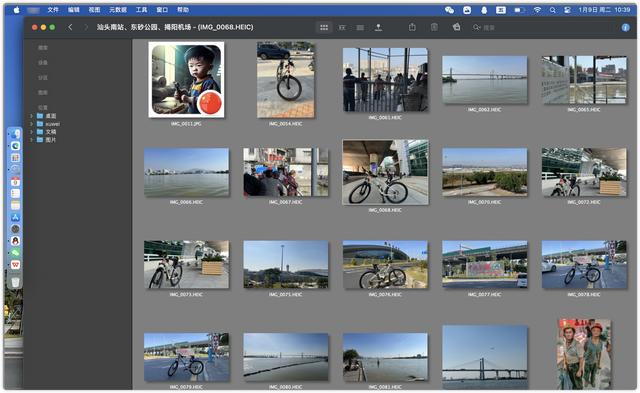Viewport: 640px width, 393px height.
Task: Select the IMG_0066.HEIC waterfront thumbnail
Action: pos(186,172)
